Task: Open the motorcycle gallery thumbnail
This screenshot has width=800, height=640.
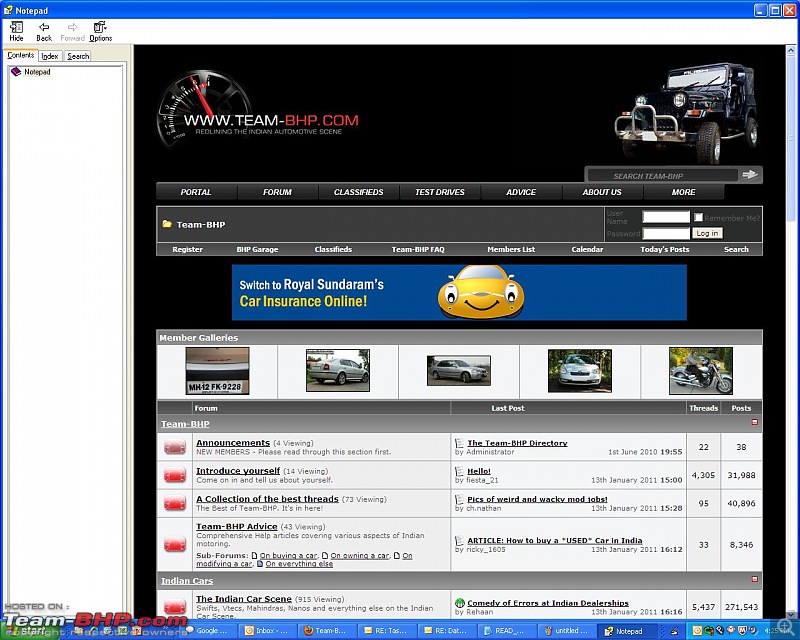Action: pyautogui.click(x=701, y=371)
